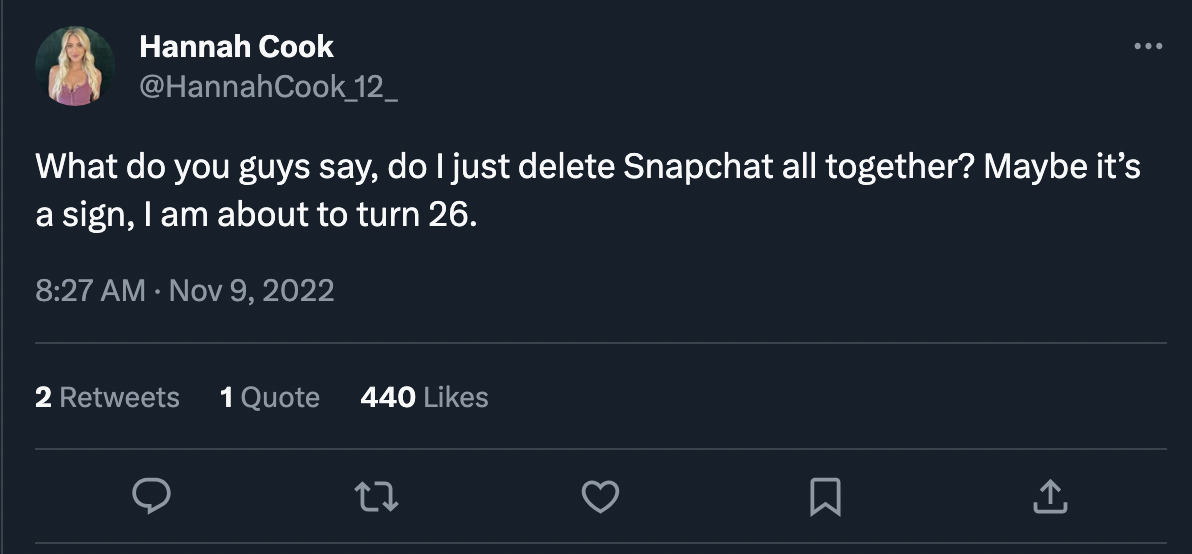Screen dimensions: 1192x554
Task: Click the @HannahCook_12_ handle
Action: click(268, 87)
